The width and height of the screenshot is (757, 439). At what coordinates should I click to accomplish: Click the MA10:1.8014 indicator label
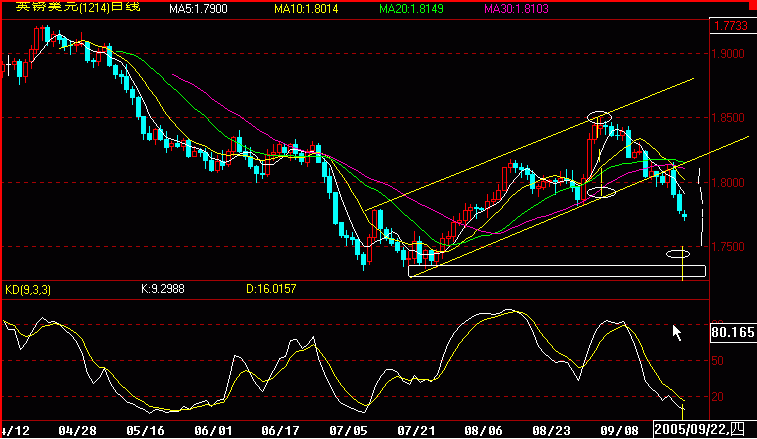point(306,9)
